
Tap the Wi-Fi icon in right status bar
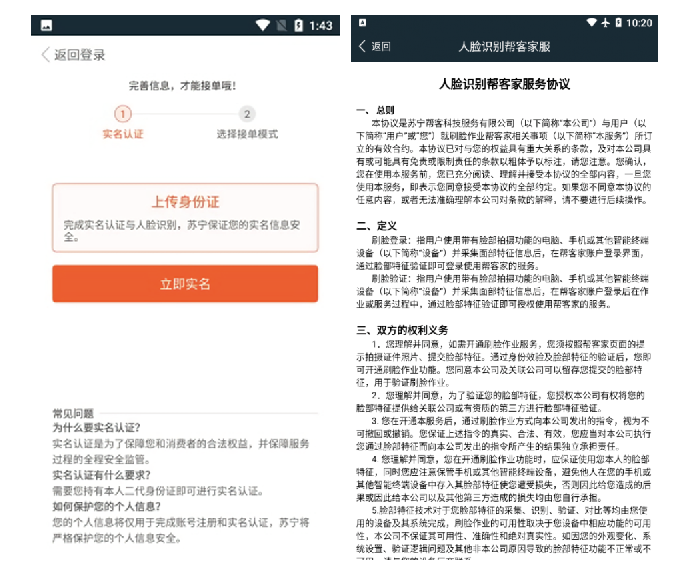(x=591, y=22)
